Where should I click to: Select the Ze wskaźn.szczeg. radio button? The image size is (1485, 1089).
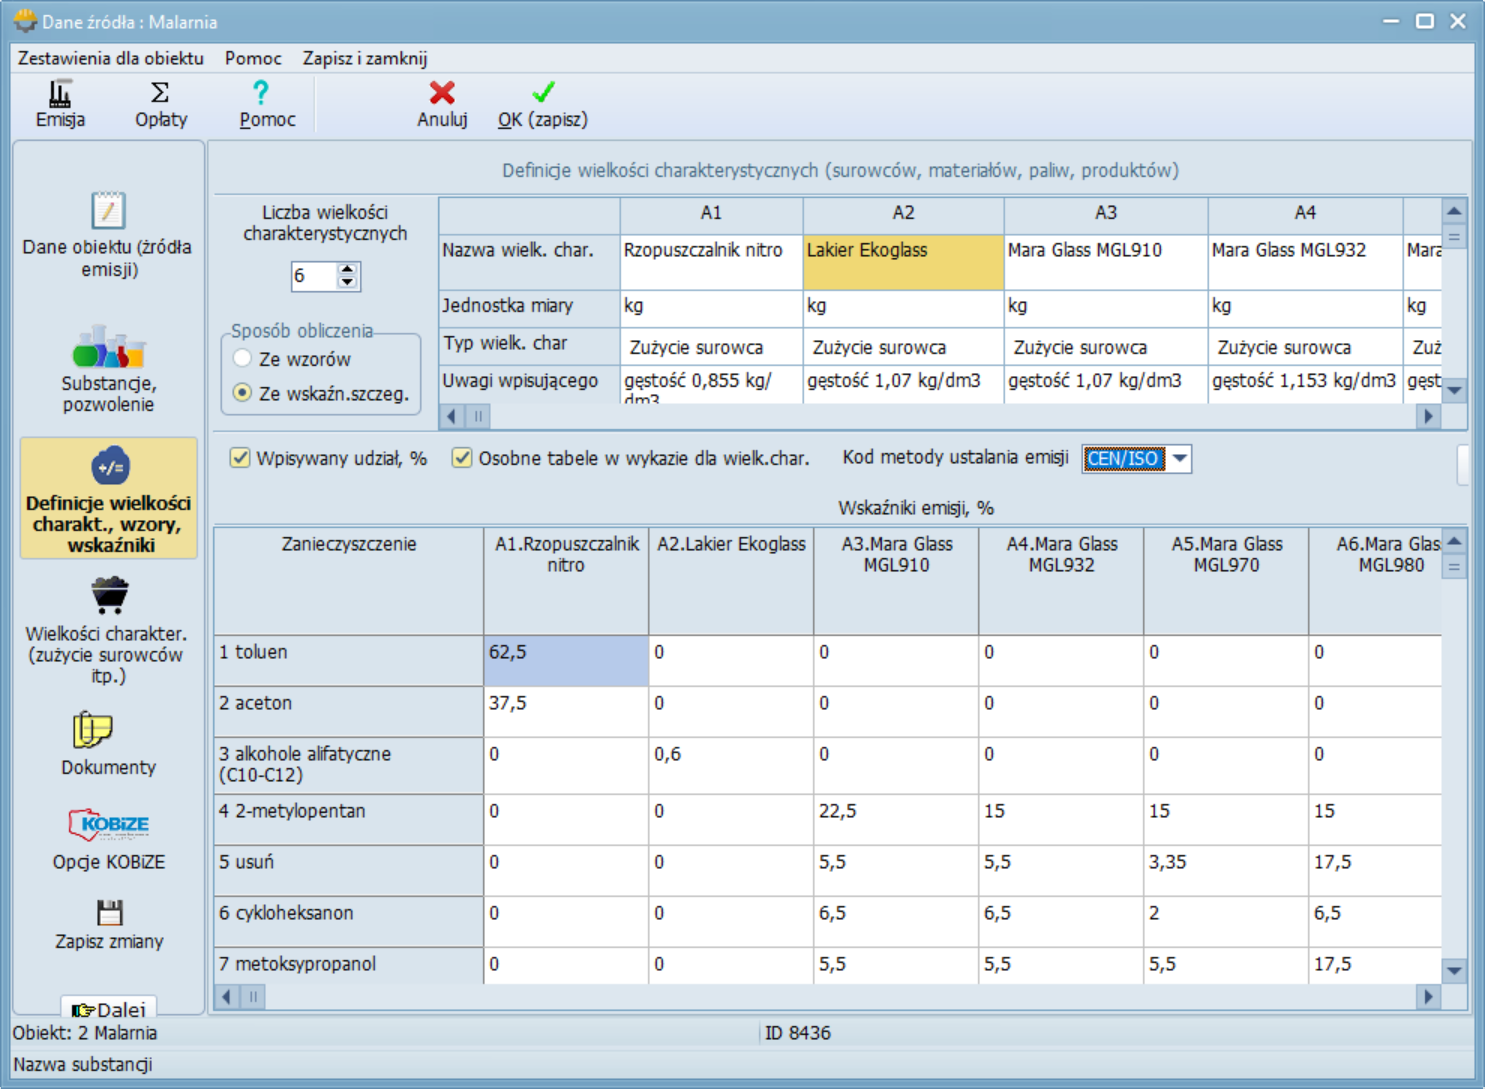(242, 393)
